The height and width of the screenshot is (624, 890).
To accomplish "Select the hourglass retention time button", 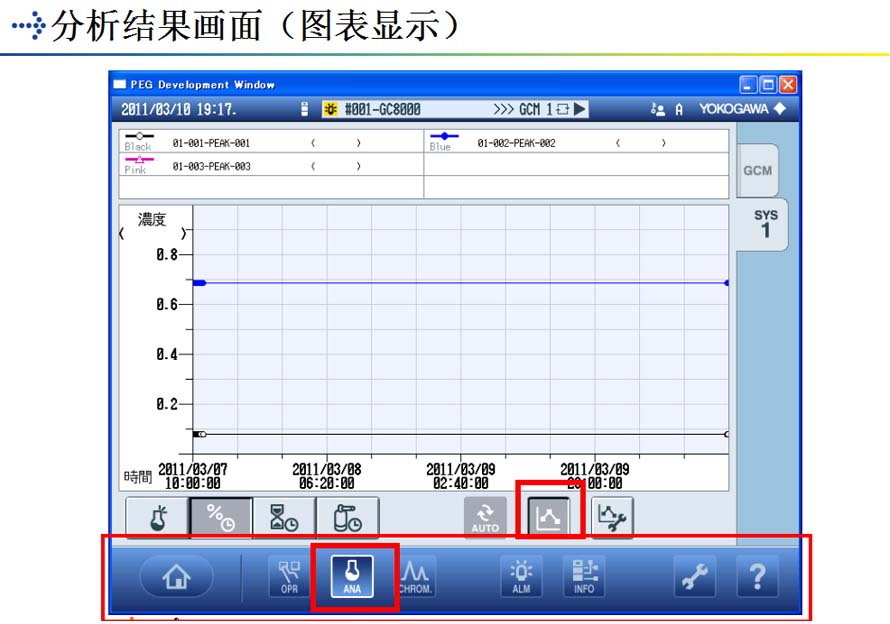I will click(284, 517).
